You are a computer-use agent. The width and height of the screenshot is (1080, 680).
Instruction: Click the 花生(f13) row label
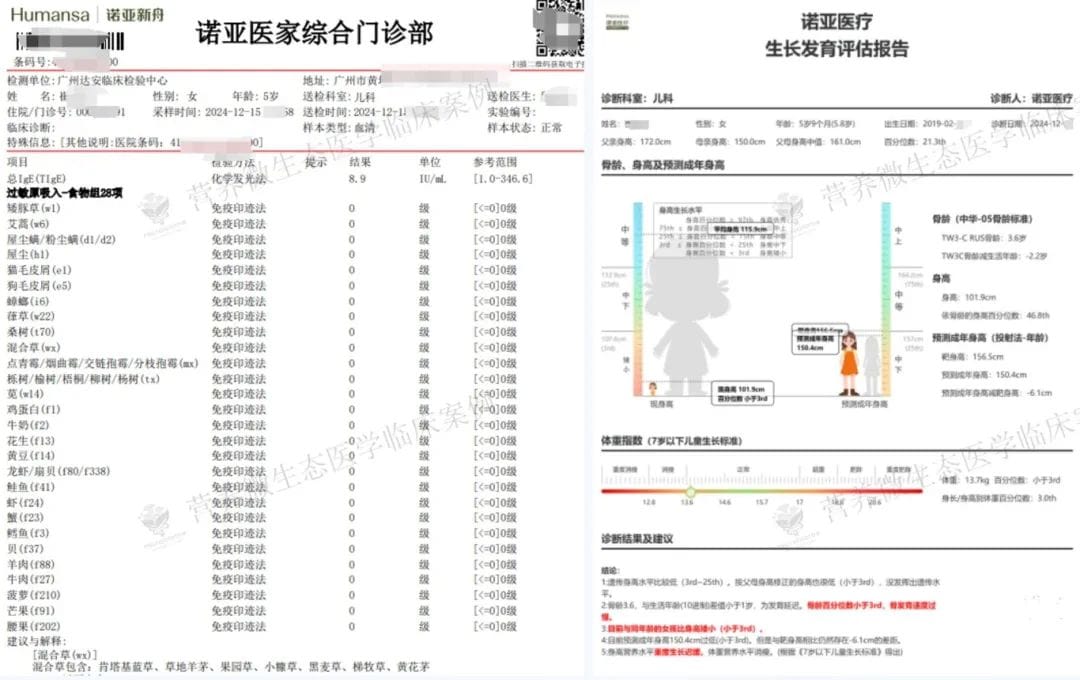pyautogui.click(x=31, y=440)
